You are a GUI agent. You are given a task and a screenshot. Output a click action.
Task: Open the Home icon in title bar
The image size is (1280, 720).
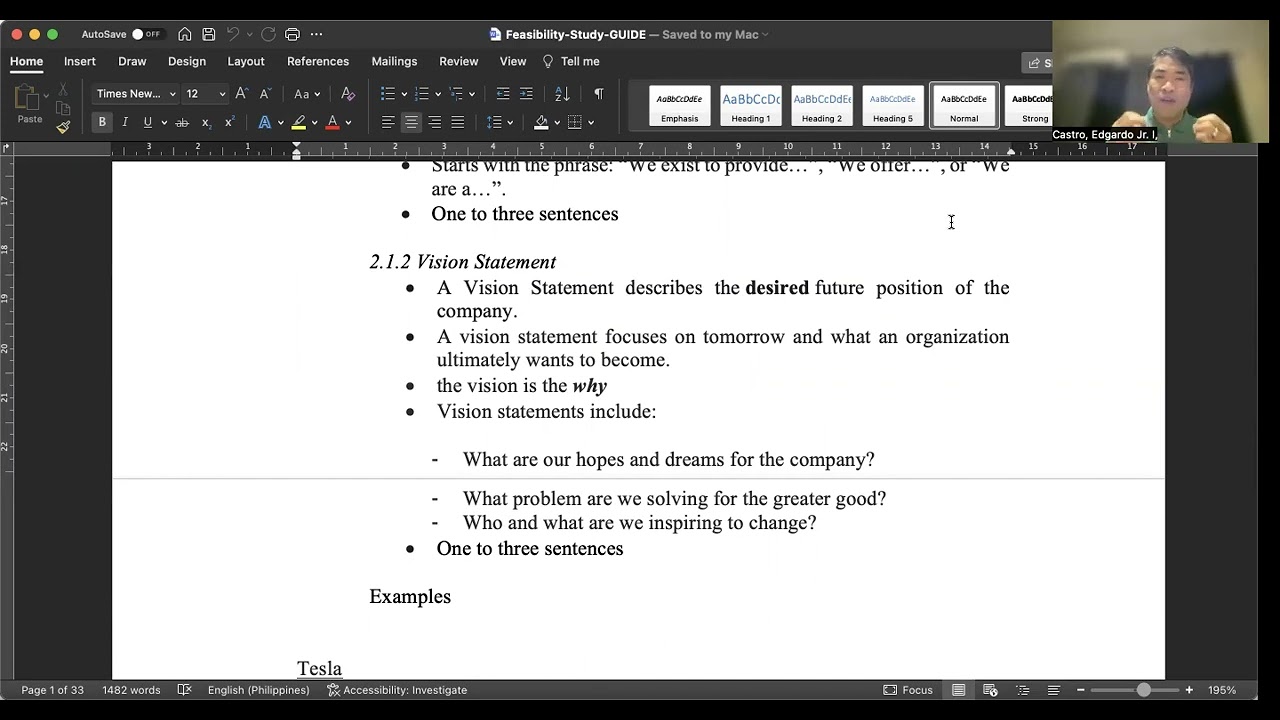pyautogui.click(x=185, y=34)
